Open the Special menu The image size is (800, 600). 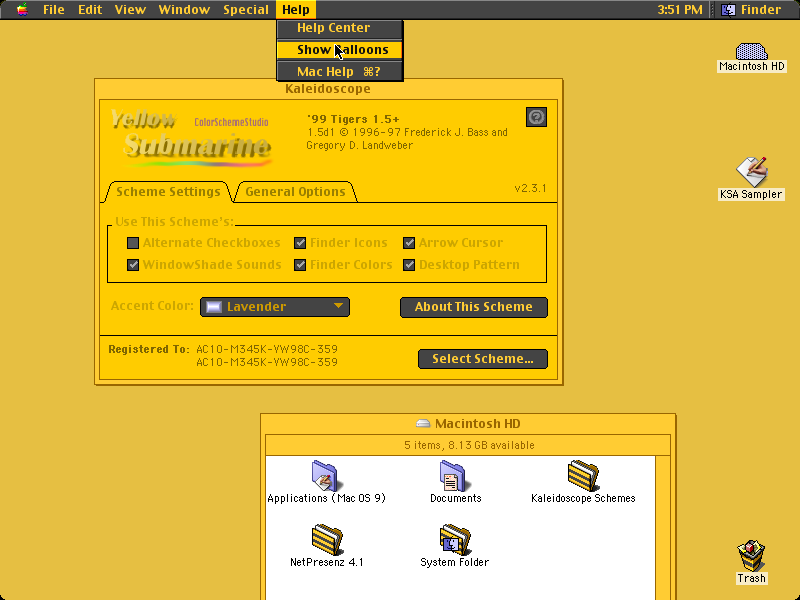(x=246, y=10)
